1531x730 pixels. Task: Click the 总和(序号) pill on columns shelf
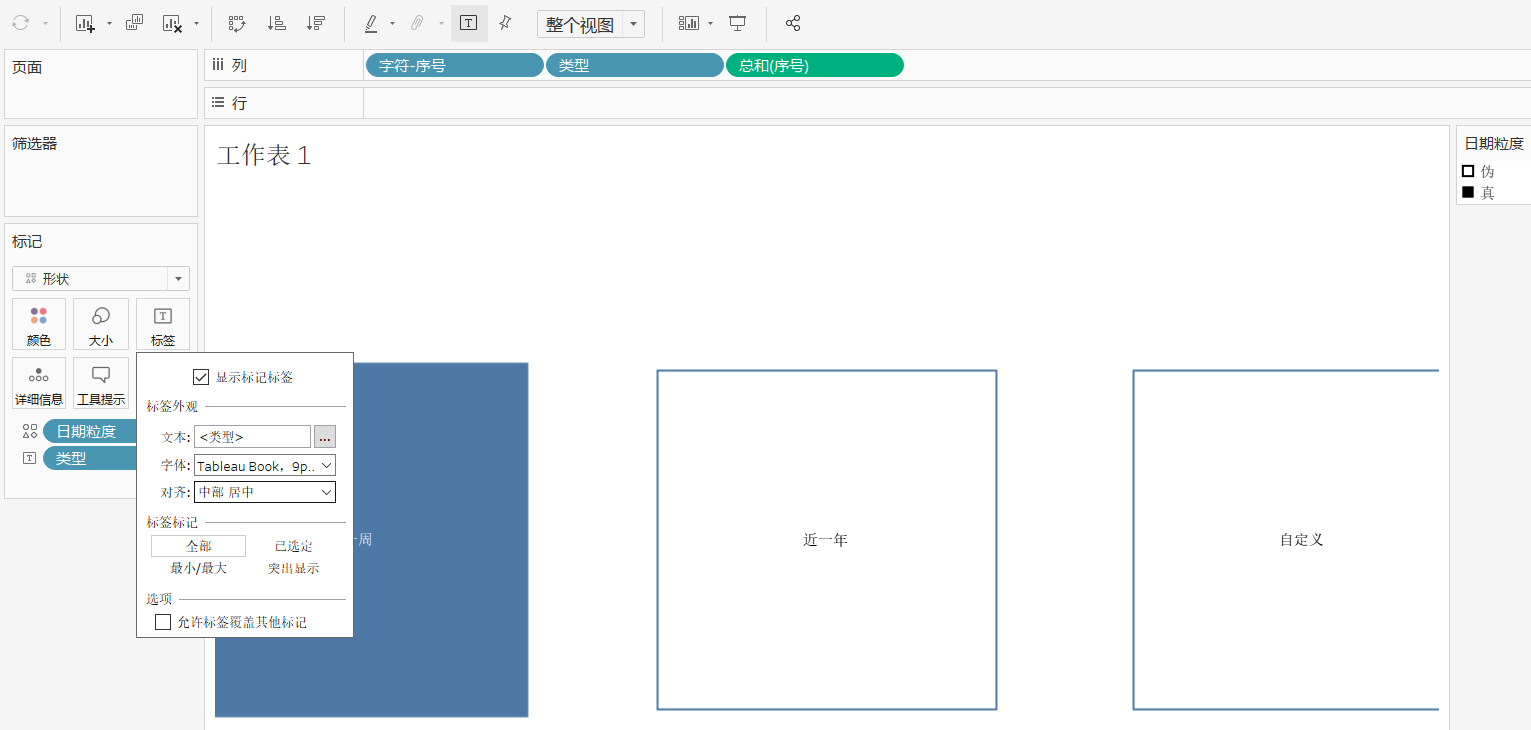(814, 66)
